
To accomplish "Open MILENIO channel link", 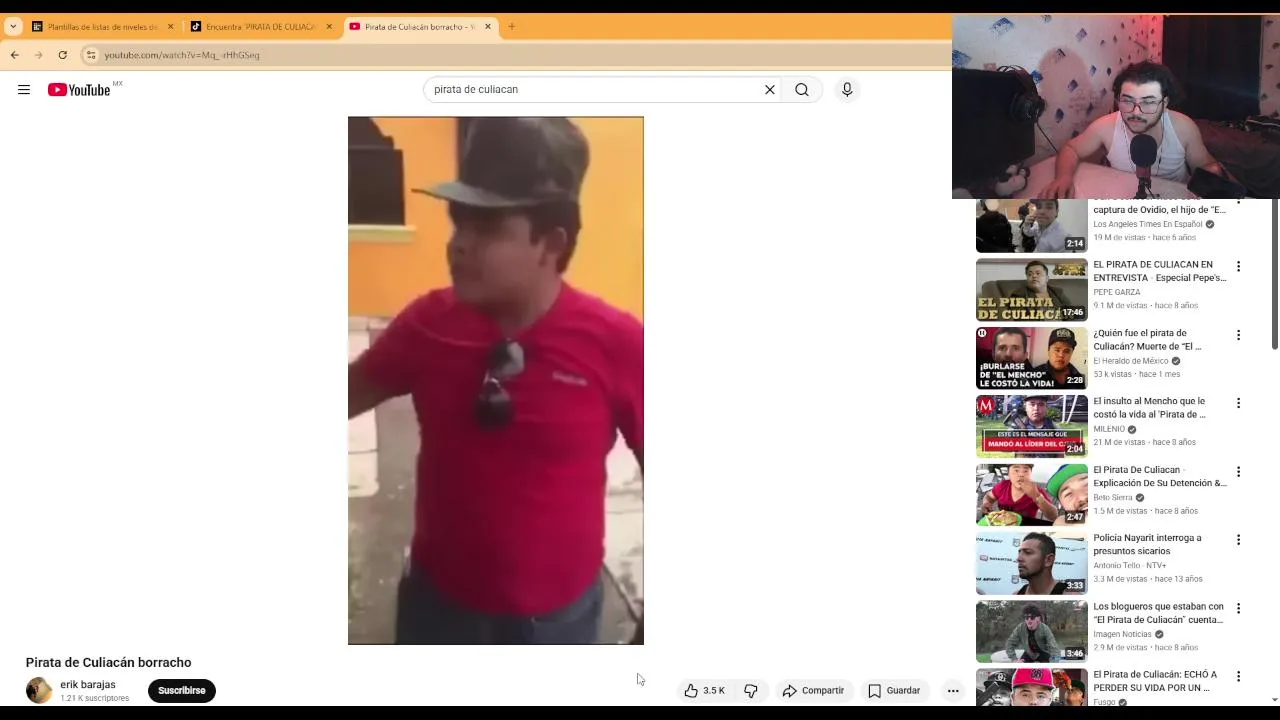I will click(1109, 429).
